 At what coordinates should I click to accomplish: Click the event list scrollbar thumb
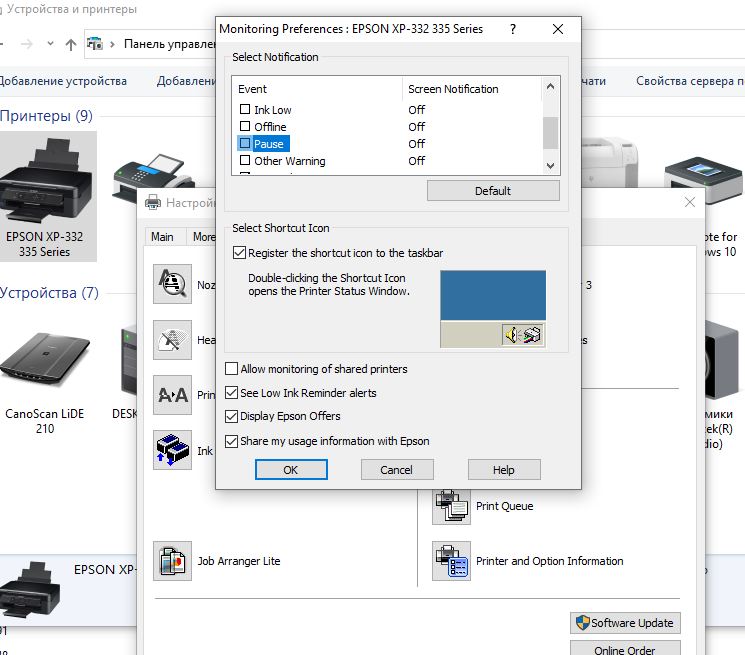pyautogui.click(x=550, y=133)
